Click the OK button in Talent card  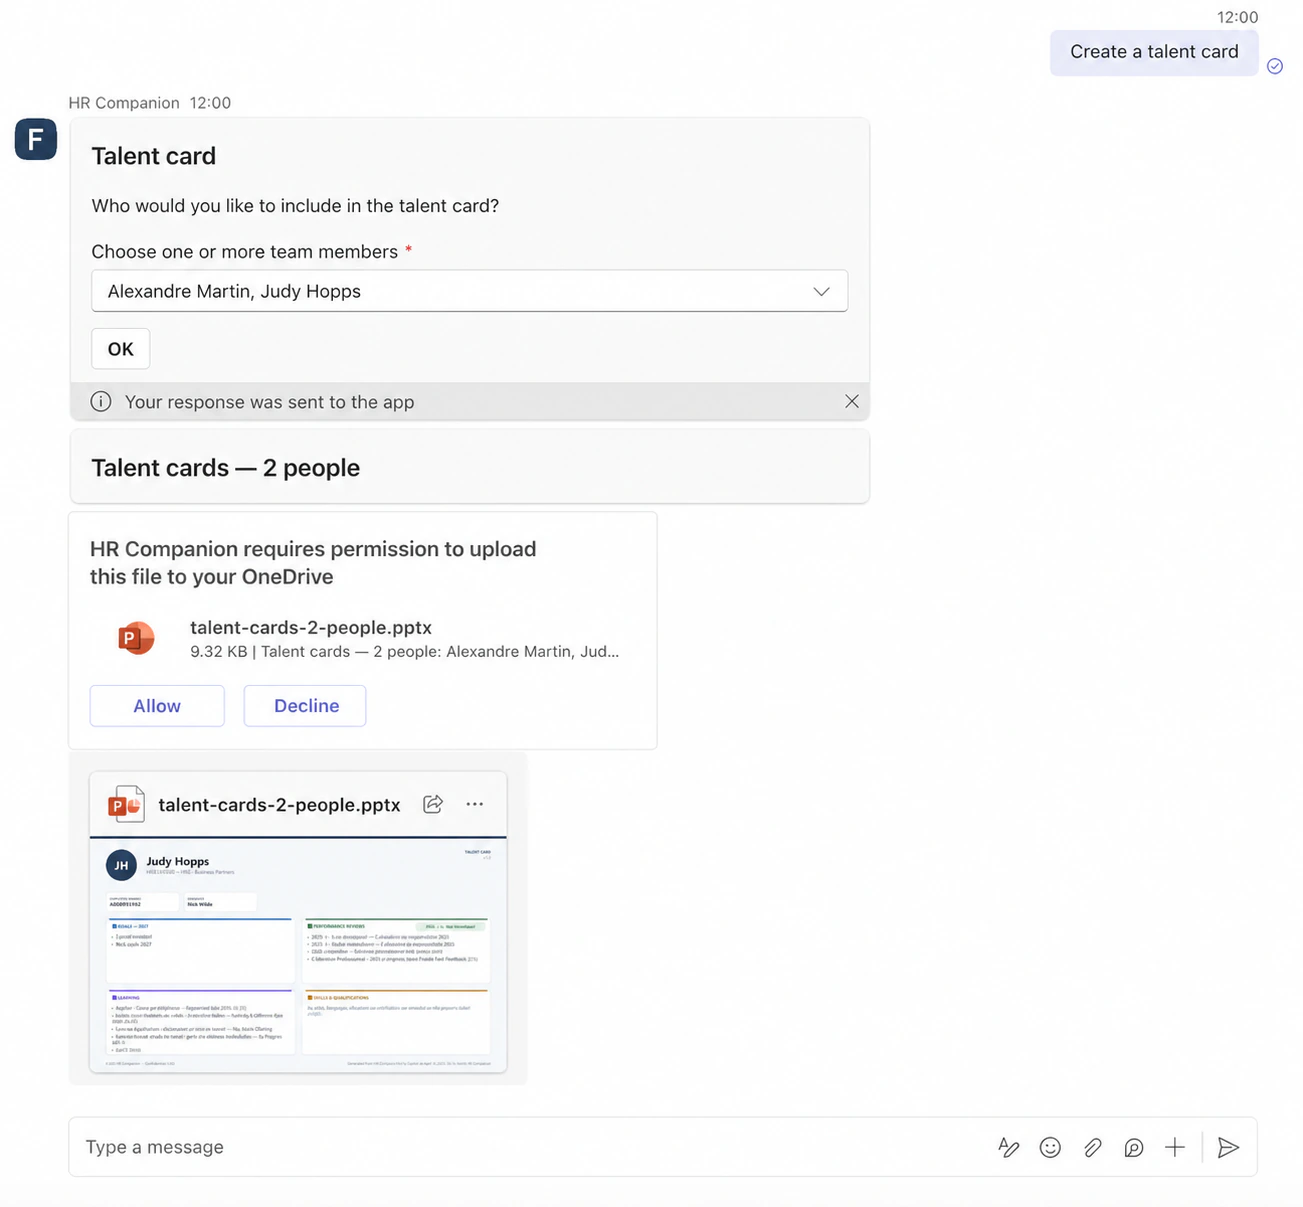(121, 349)
